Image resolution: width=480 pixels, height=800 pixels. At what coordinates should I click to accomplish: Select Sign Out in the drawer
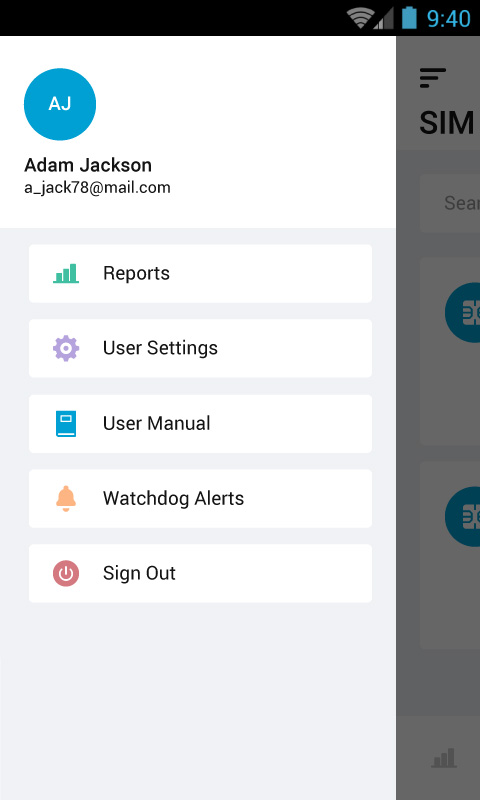[x=200, y=573]
